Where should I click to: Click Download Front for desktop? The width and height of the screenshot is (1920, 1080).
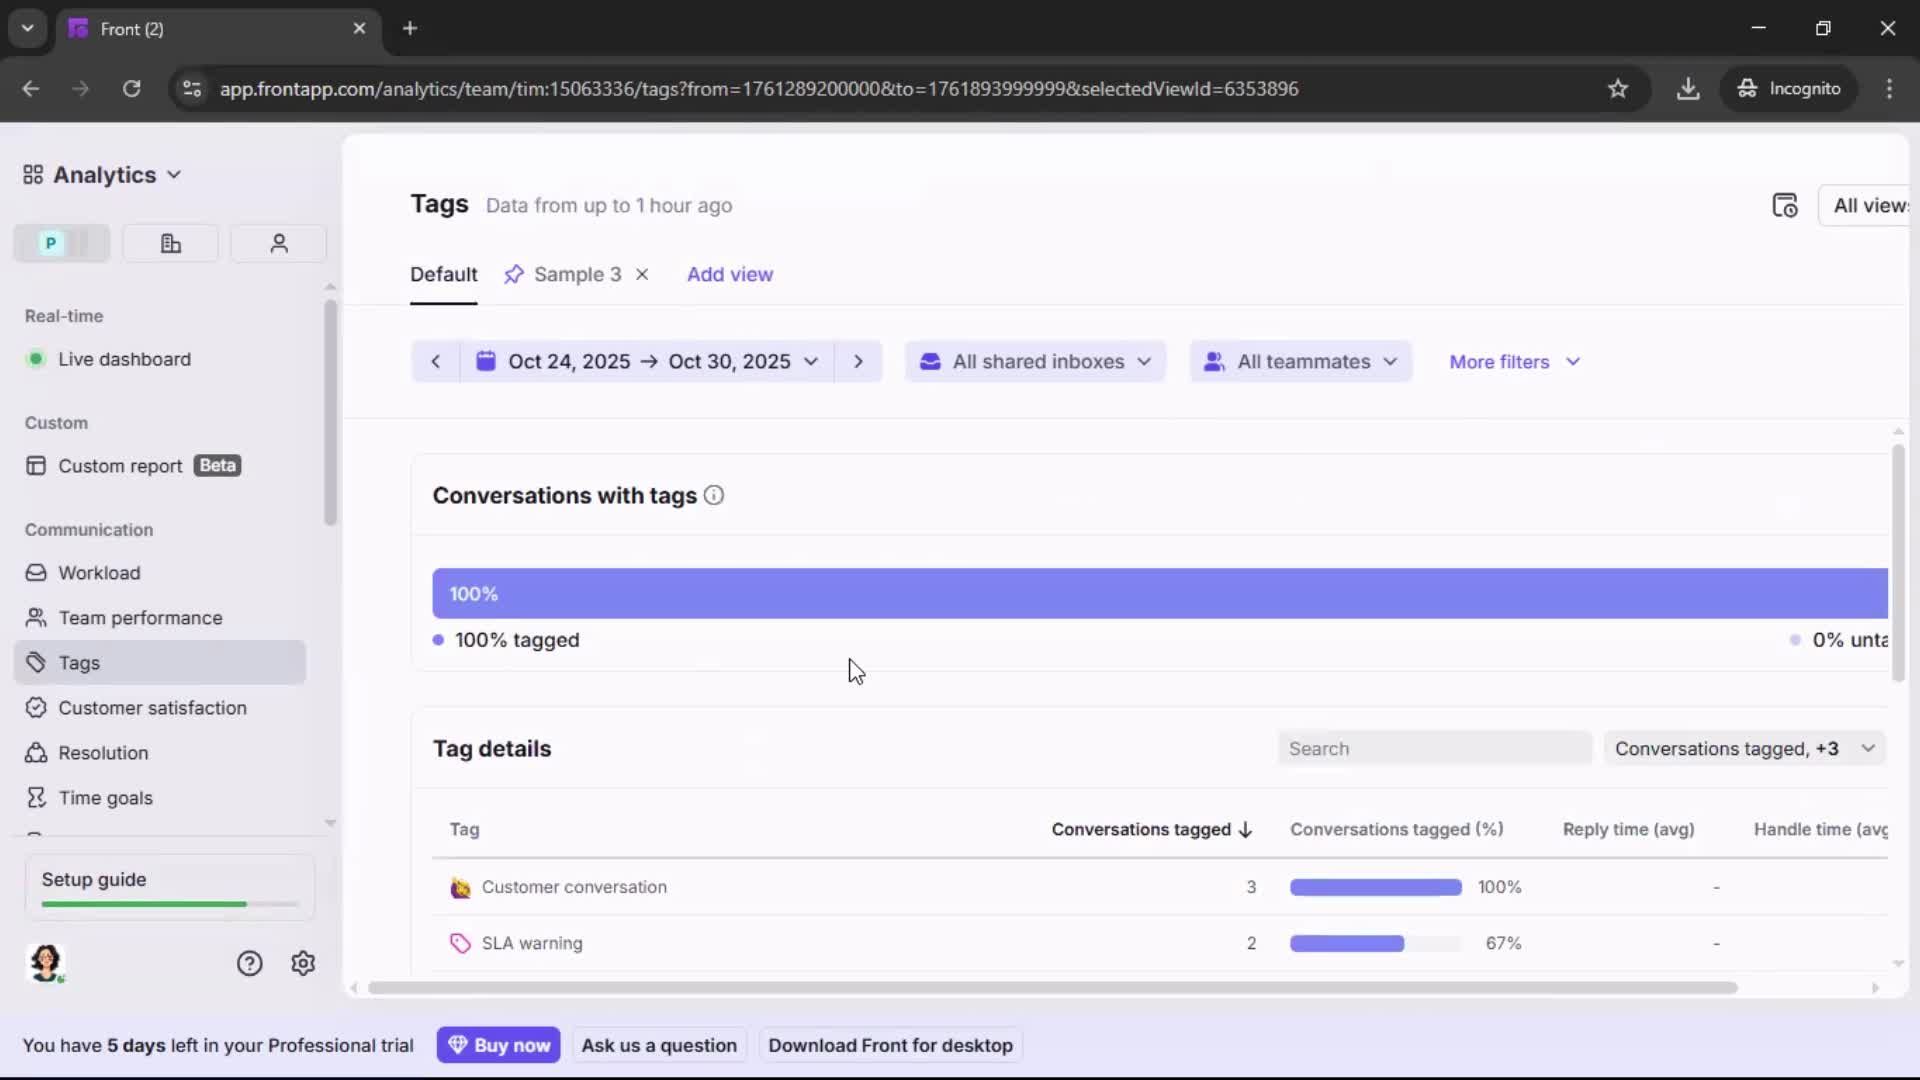889,1044
